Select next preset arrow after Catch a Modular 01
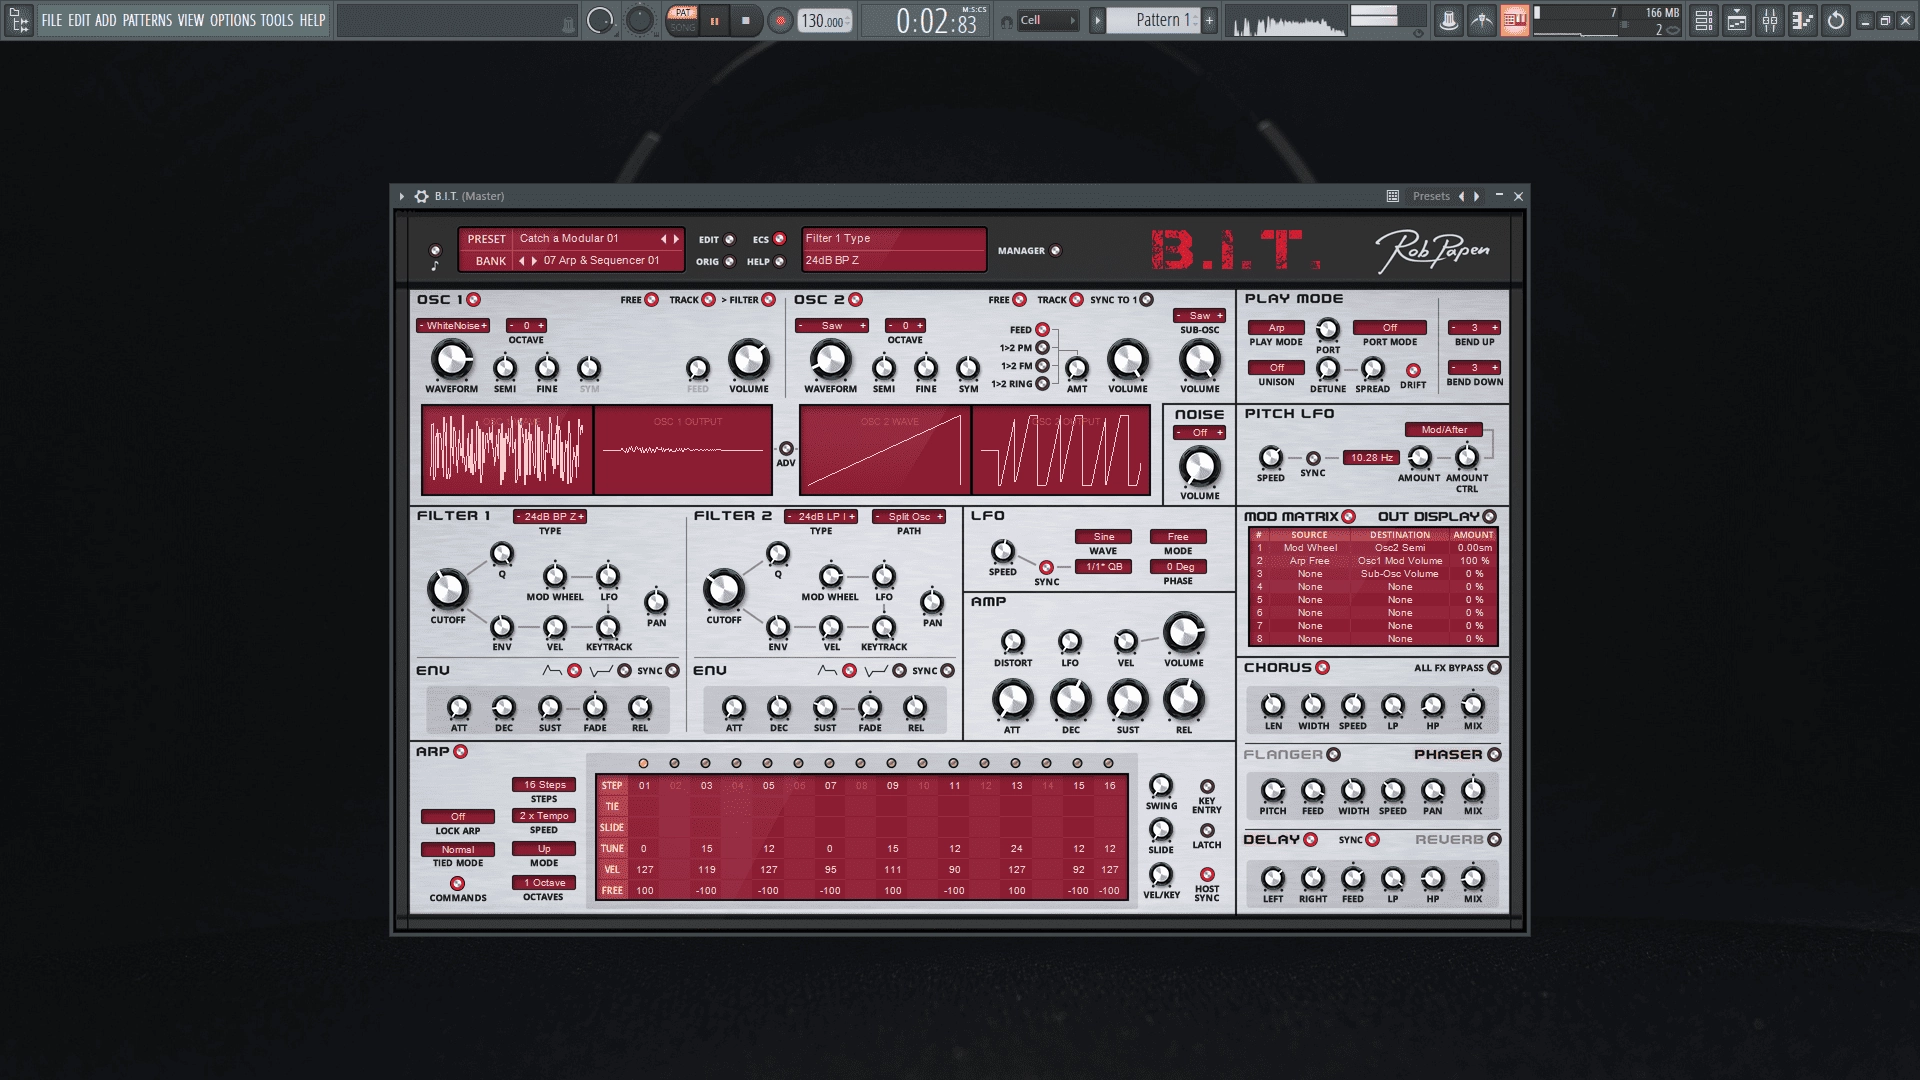 [676, 239]
